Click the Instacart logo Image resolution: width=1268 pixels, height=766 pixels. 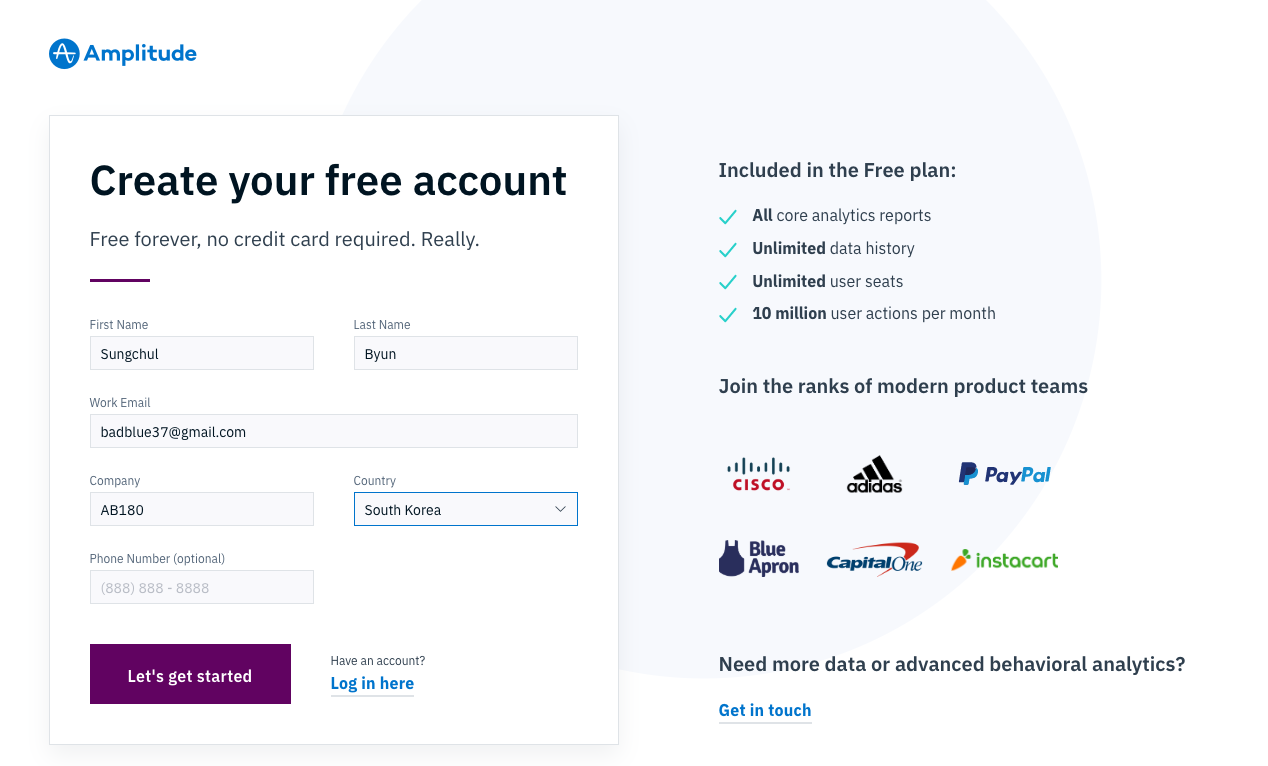pos(1004,560)
